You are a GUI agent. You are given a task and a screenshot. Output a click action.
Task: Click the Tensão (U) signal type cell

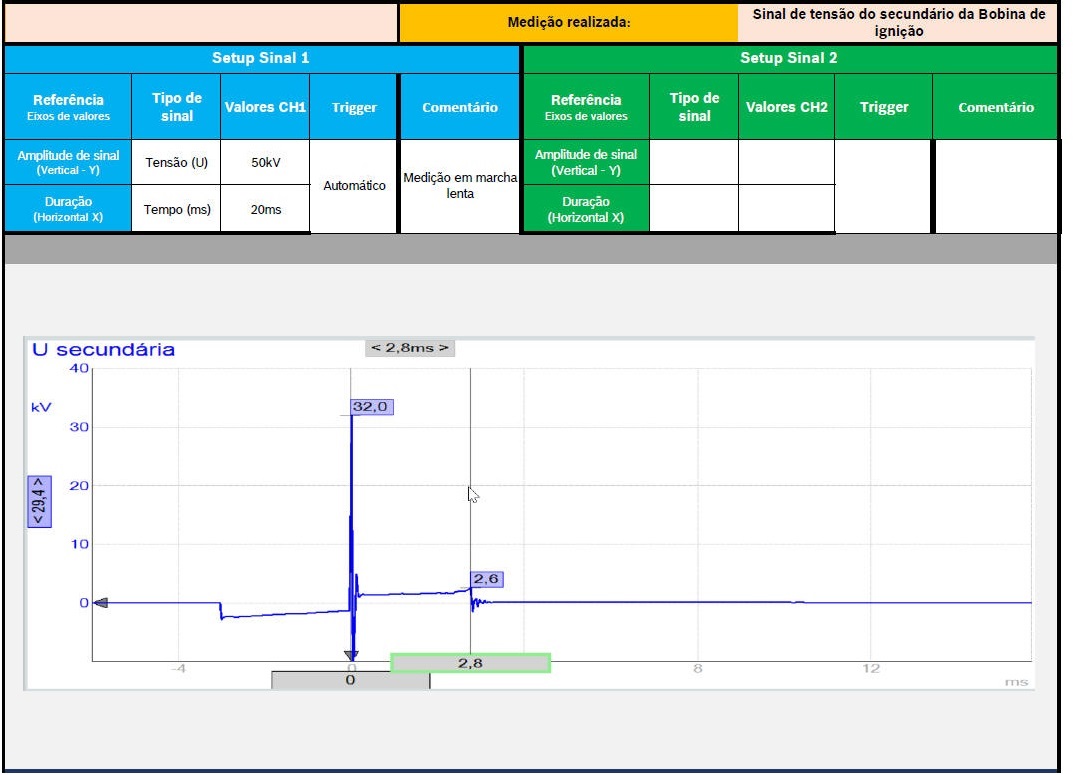pos(177,162)
